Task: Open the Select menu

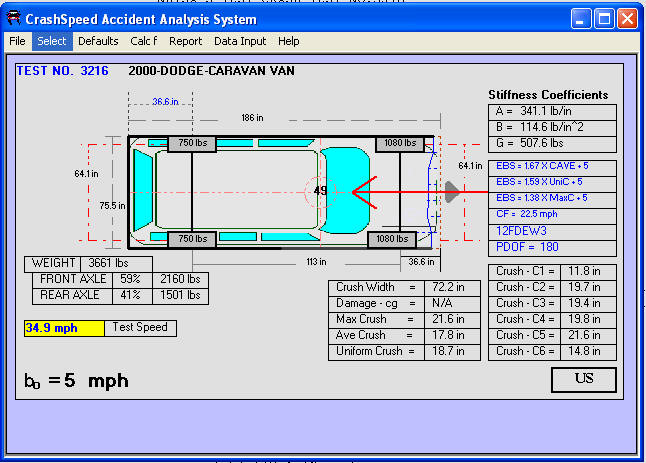Action: coord(52,41)
